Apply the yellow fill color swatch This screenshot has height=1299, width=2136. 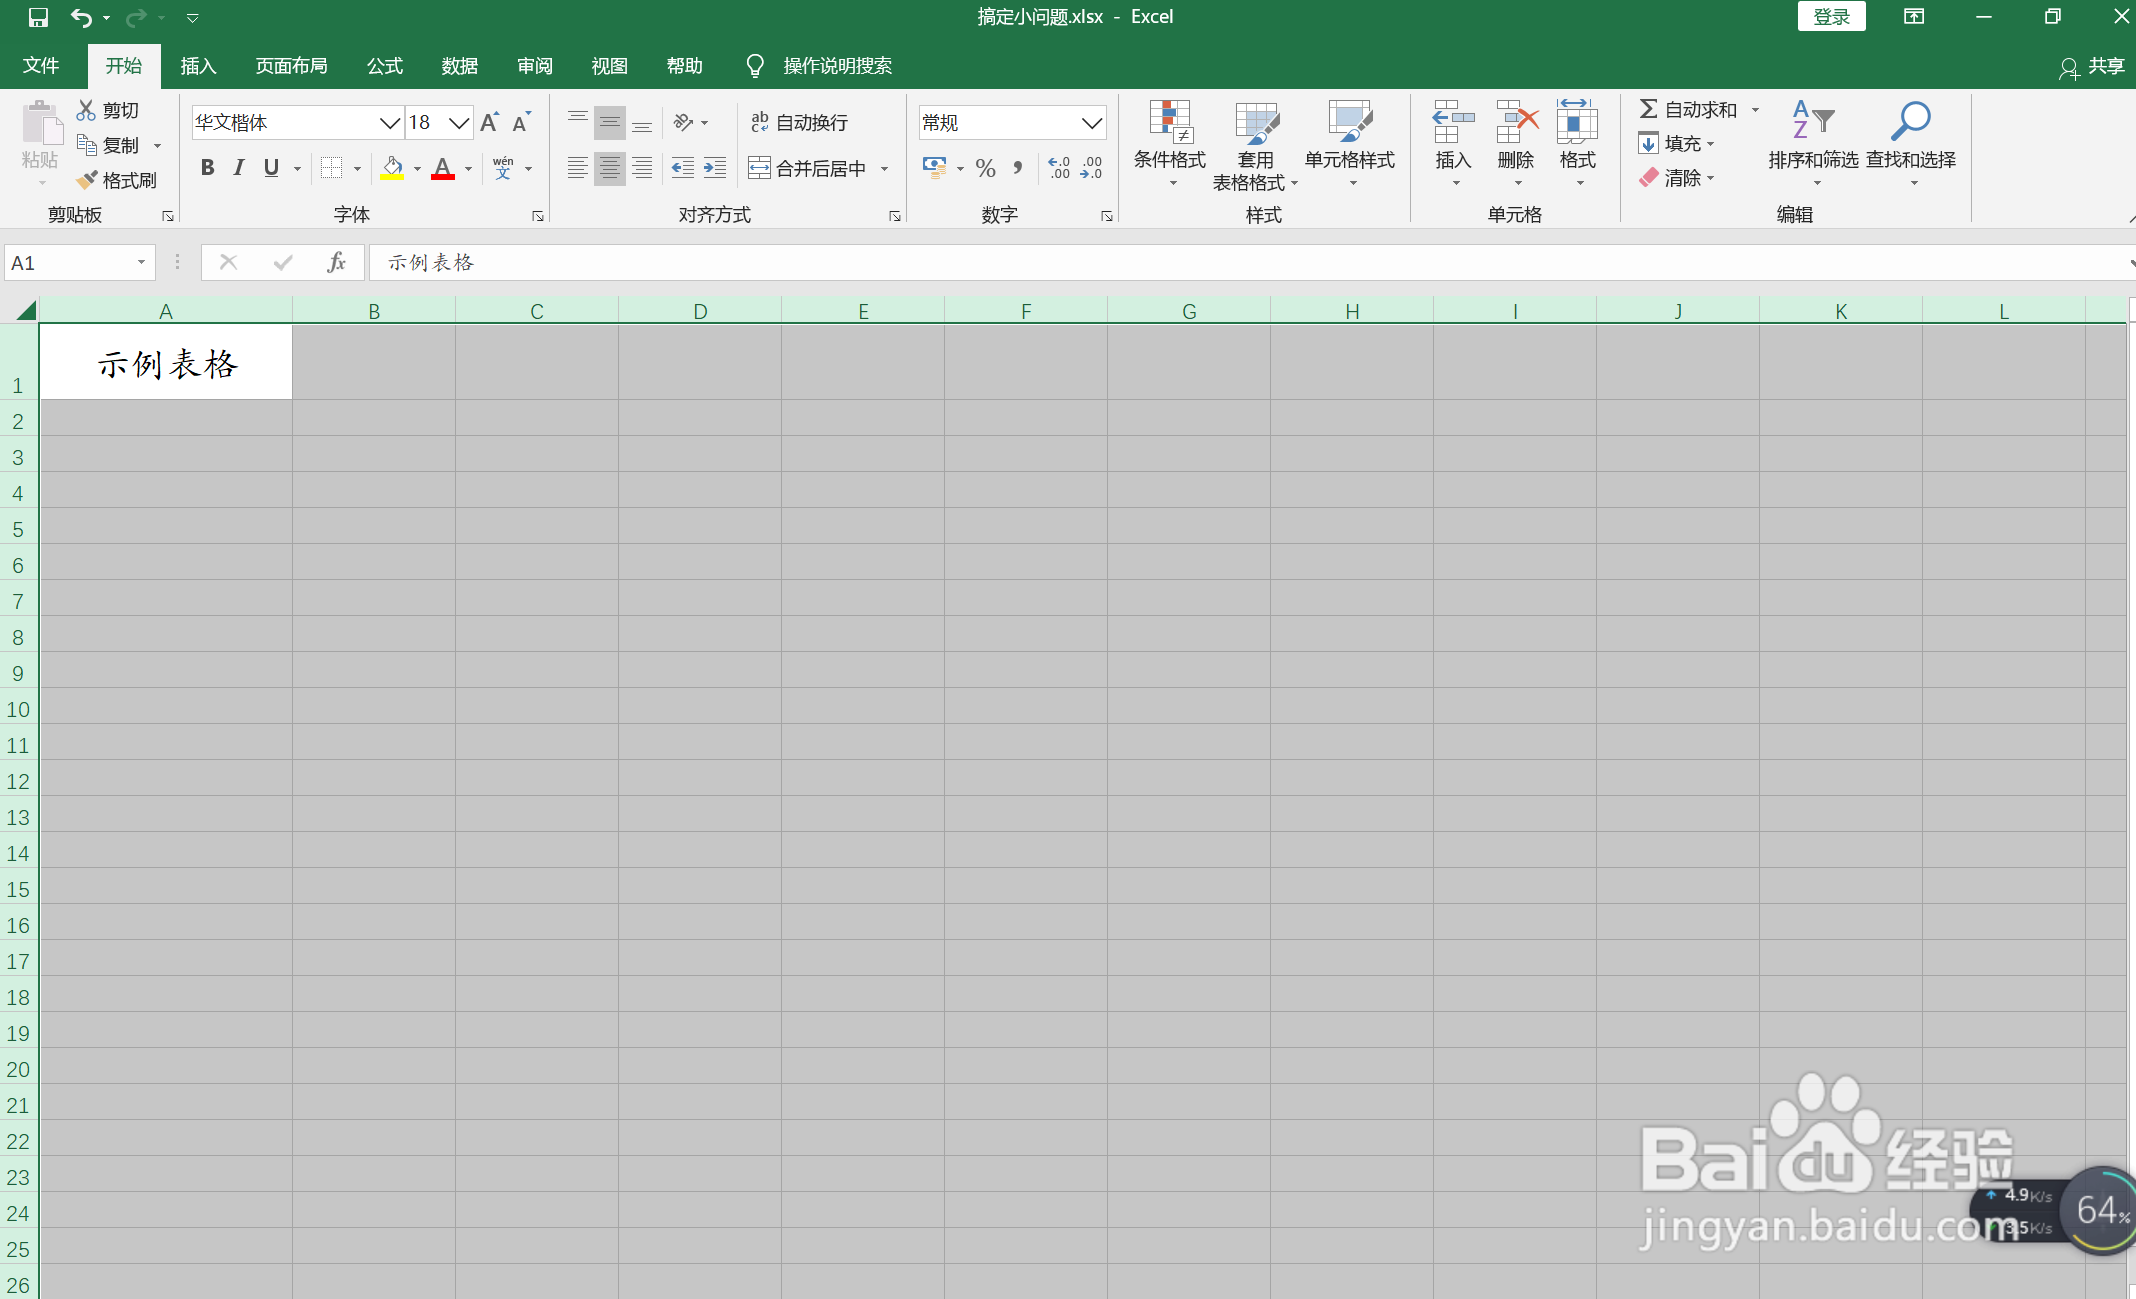click(392, 168)
